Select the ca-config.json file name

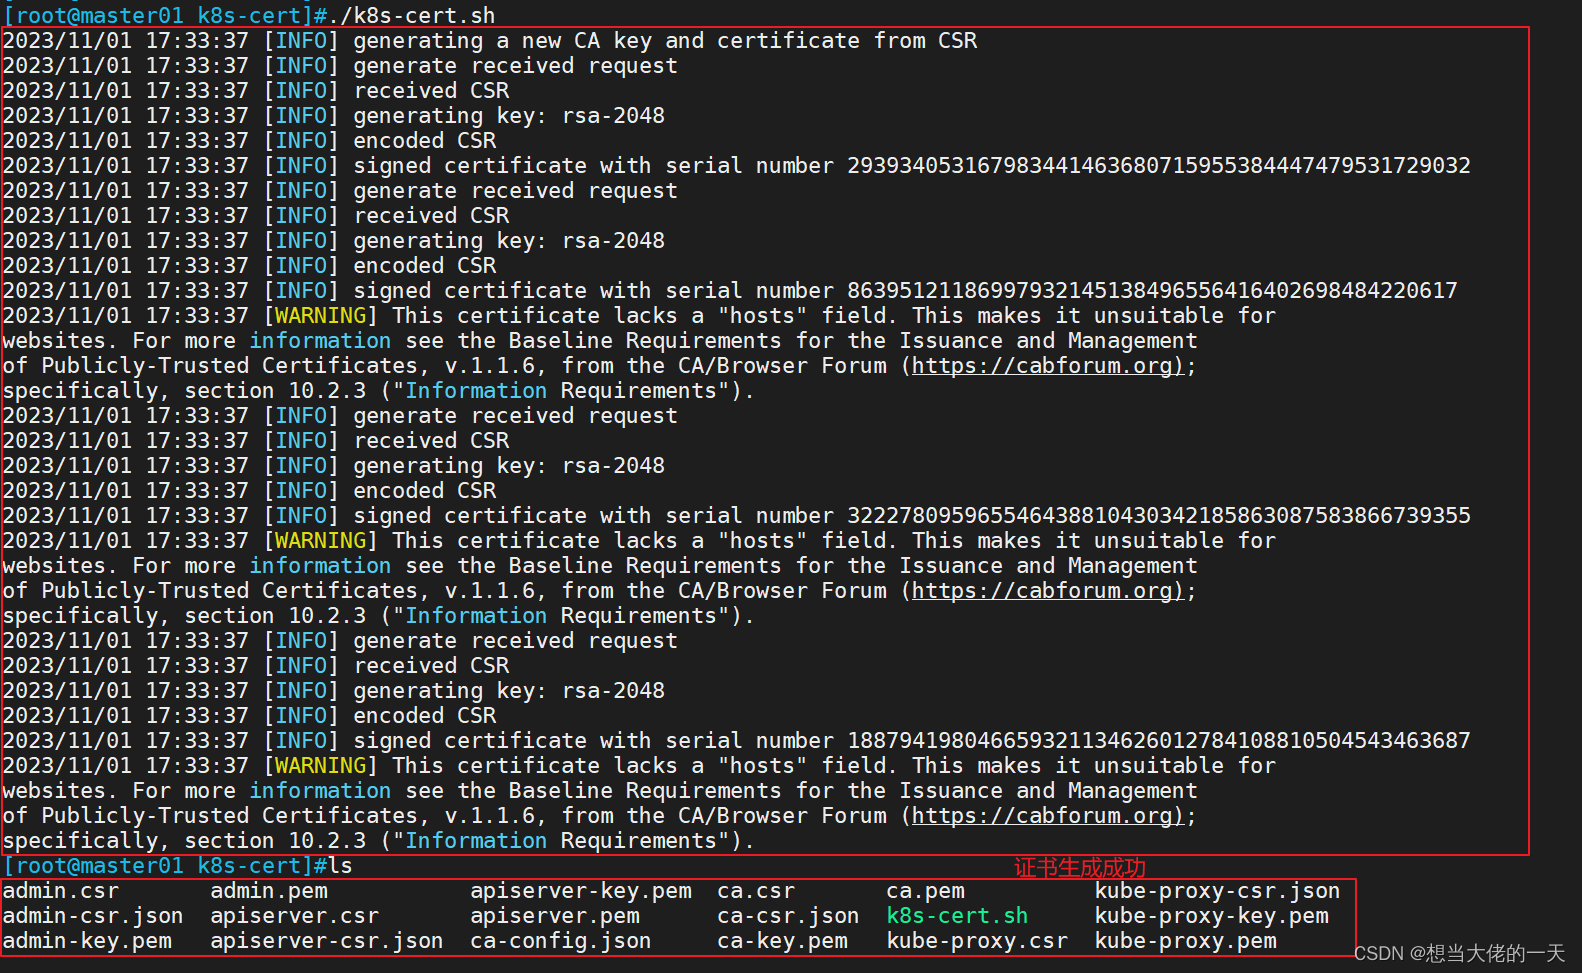click(561, 941)
